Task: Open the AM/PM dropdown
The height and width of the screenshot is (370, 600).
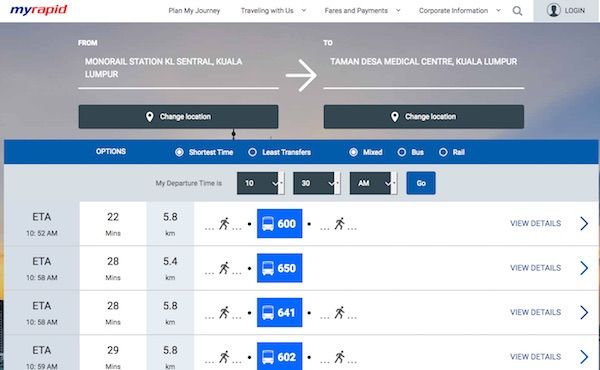Action: pos(373,183)
